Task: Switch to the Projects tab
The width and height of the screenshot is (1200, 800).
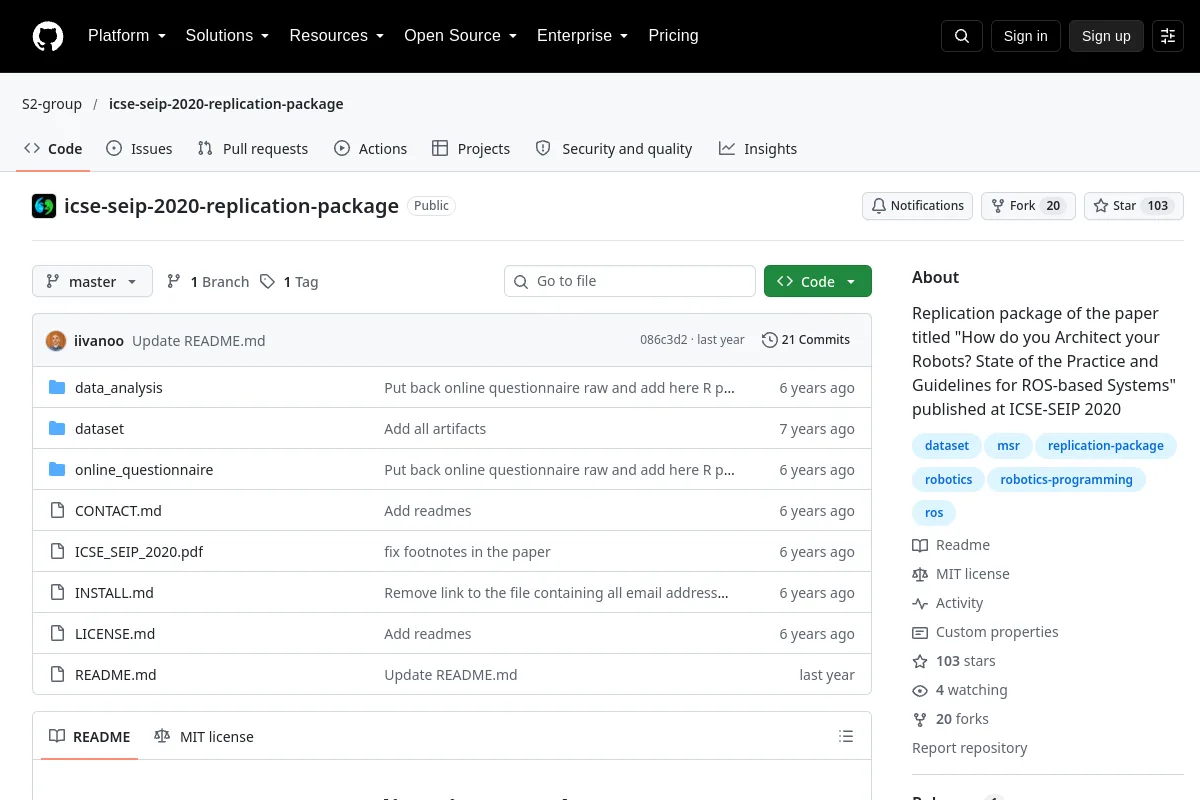Action: point(471,149)
